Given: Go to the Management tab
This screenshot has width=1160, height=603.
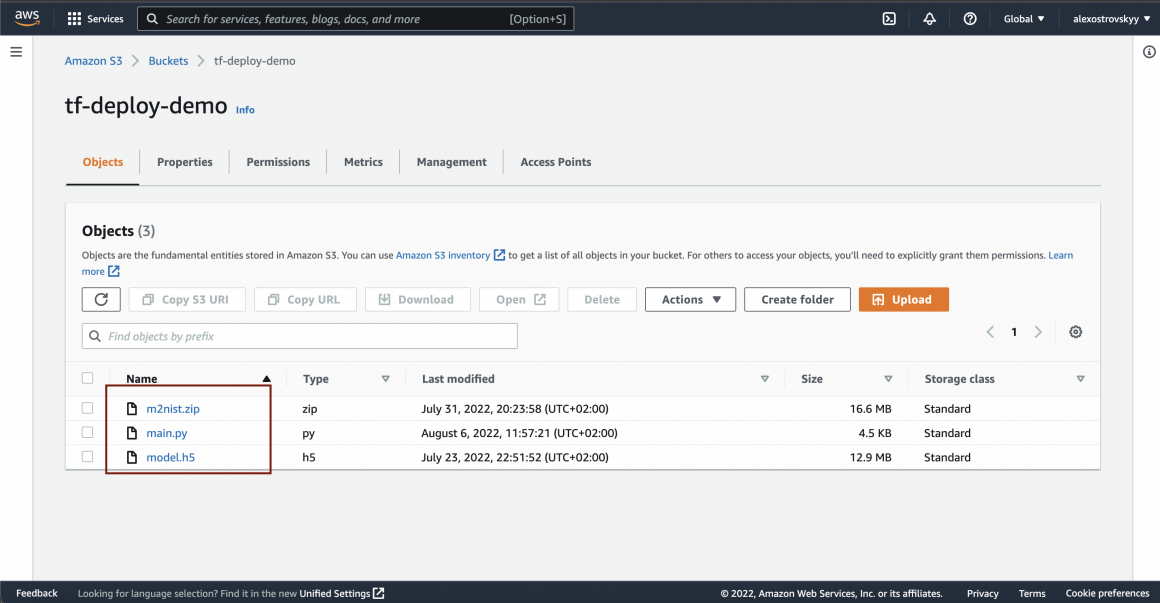Looking at the screenshot, I should [x=451, y=162].
